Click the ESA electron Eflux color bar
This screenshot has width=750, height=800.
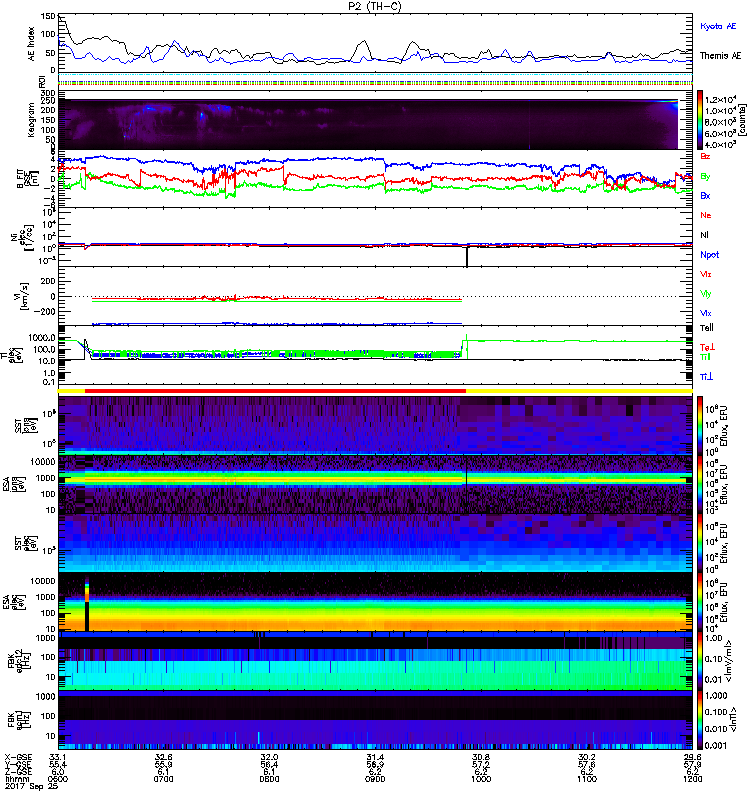coord(700,602)
